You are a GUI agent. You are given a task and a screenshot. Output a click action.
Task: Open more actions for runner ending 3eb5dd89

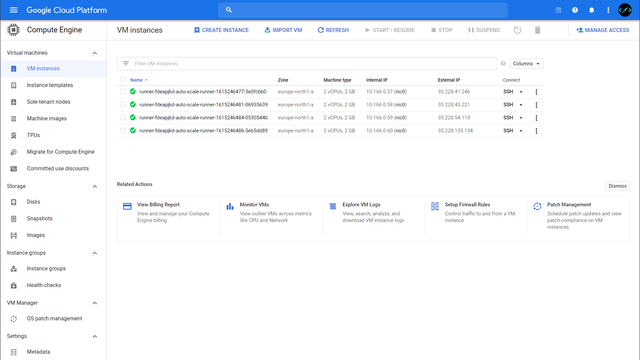click(536, 131)
